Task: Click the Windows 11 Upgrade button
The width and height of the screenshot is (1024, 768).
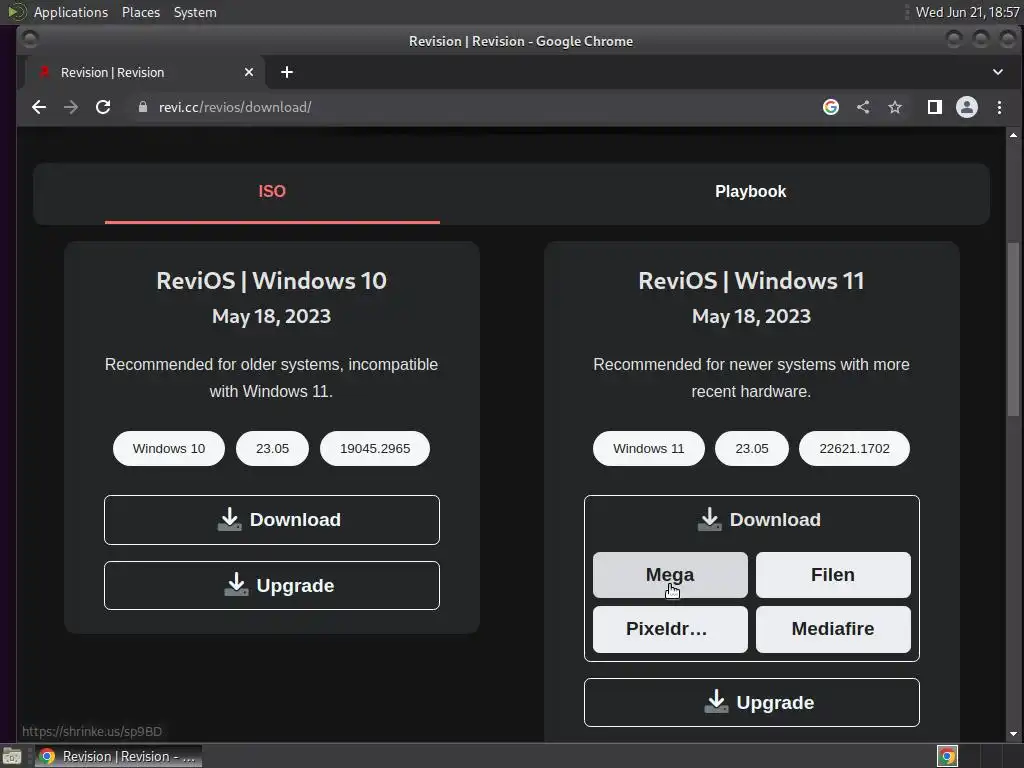Action: click(x=752, y=703)
